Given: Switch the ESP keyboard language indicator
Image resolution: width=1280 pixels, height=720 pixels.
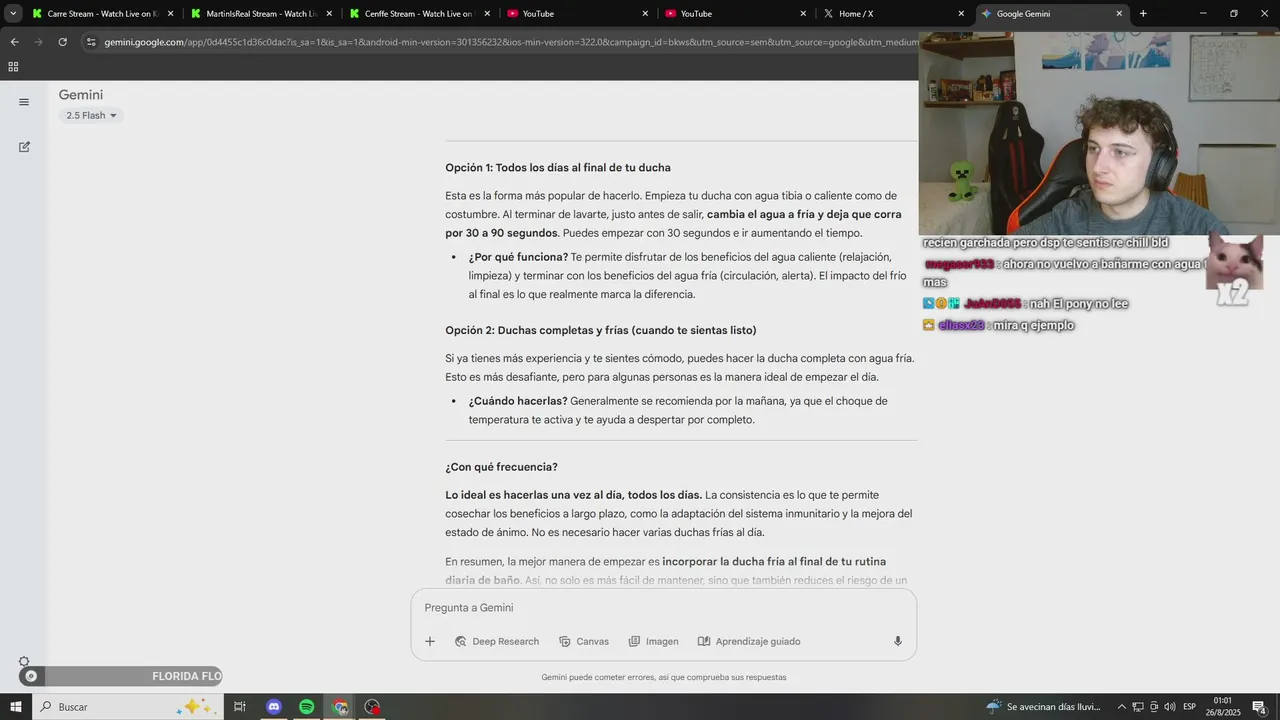Looking at the screenshot, I should click(1190, 707).
